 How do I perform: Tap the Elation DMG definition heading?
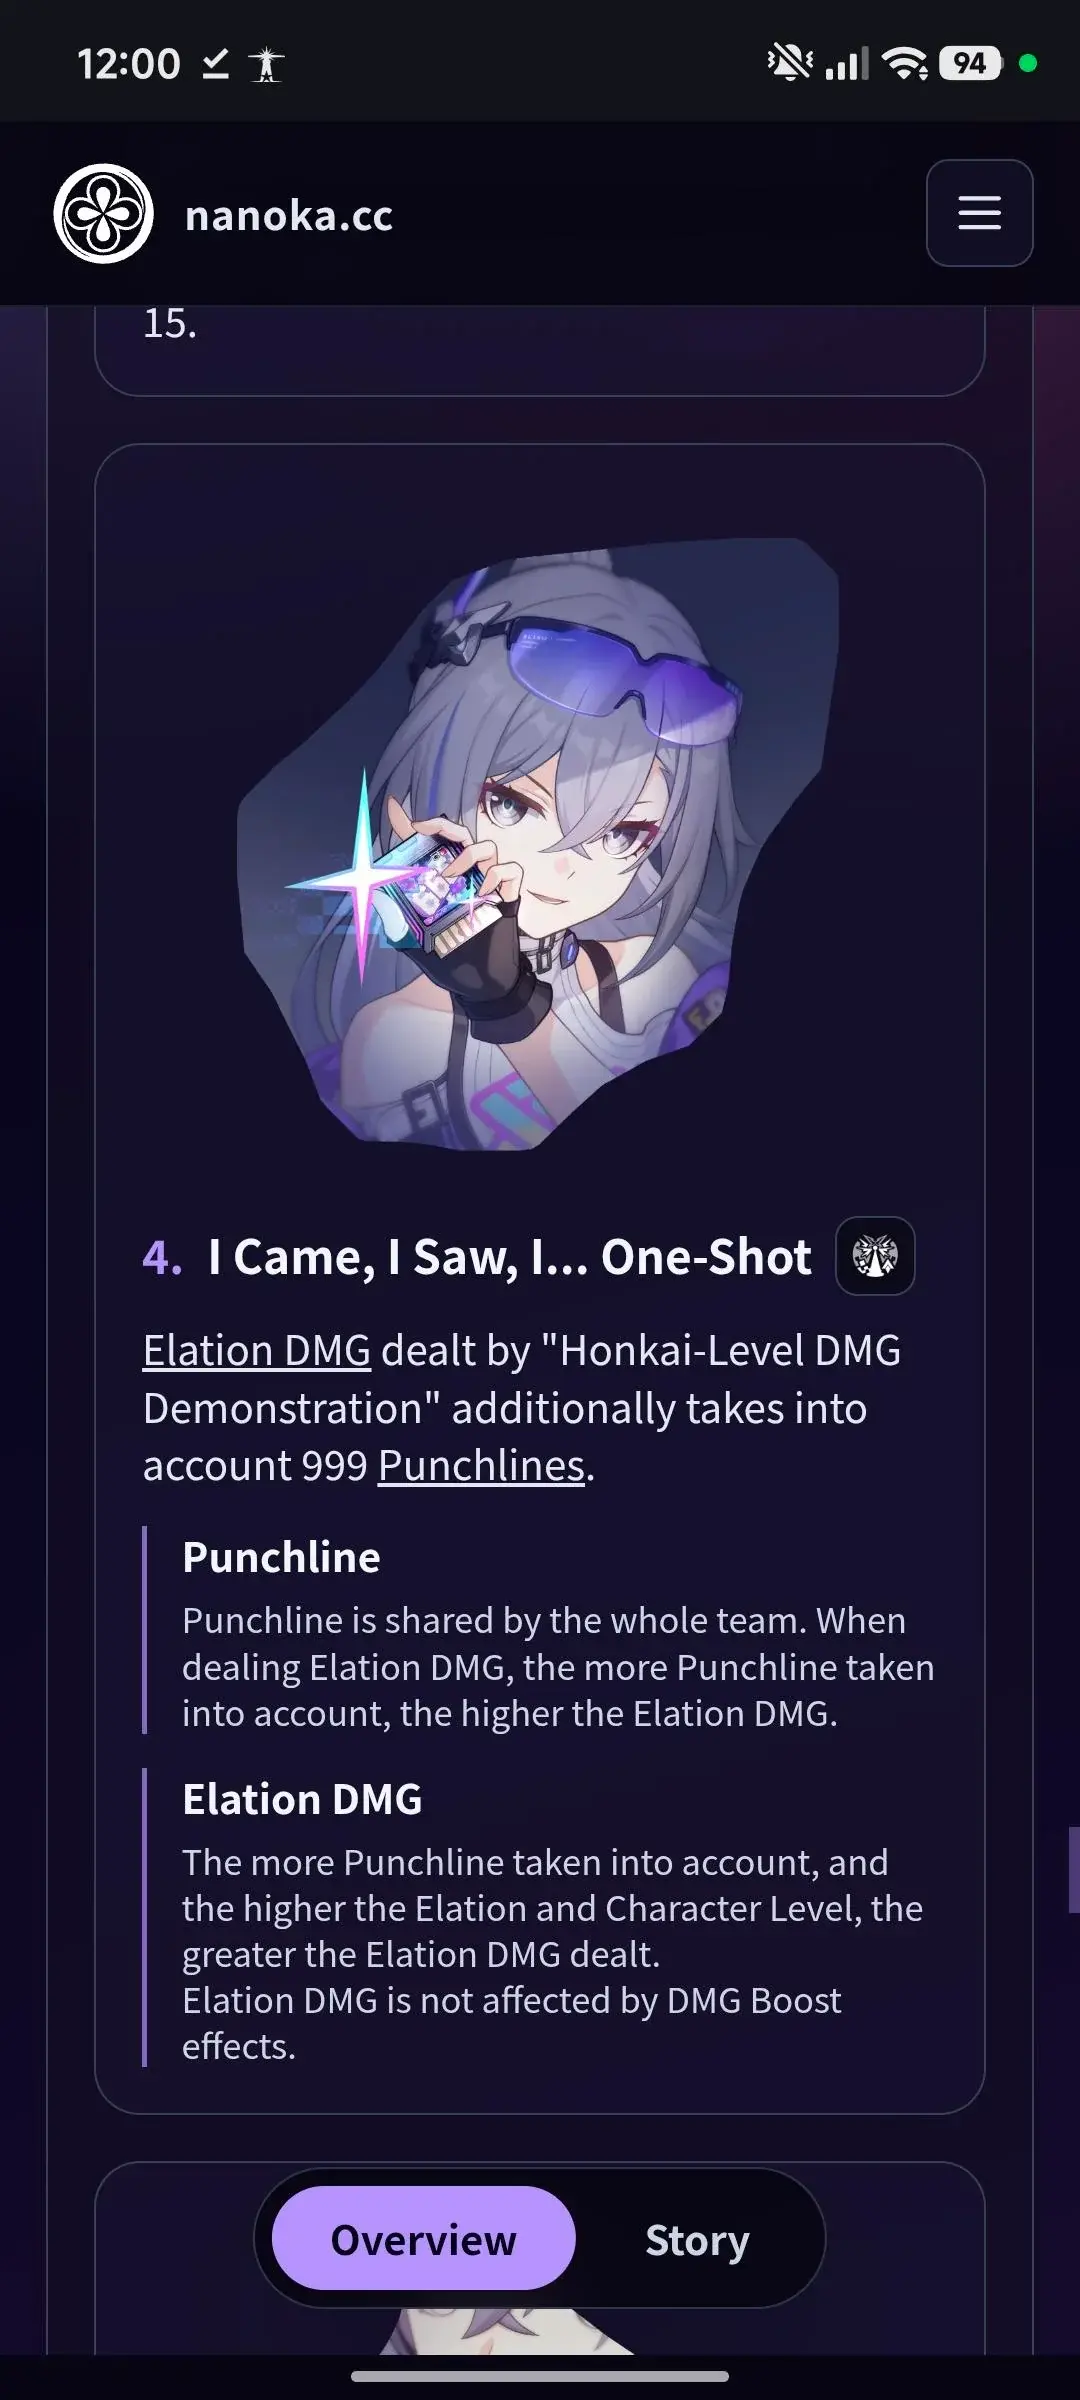tap(302, 1799)
